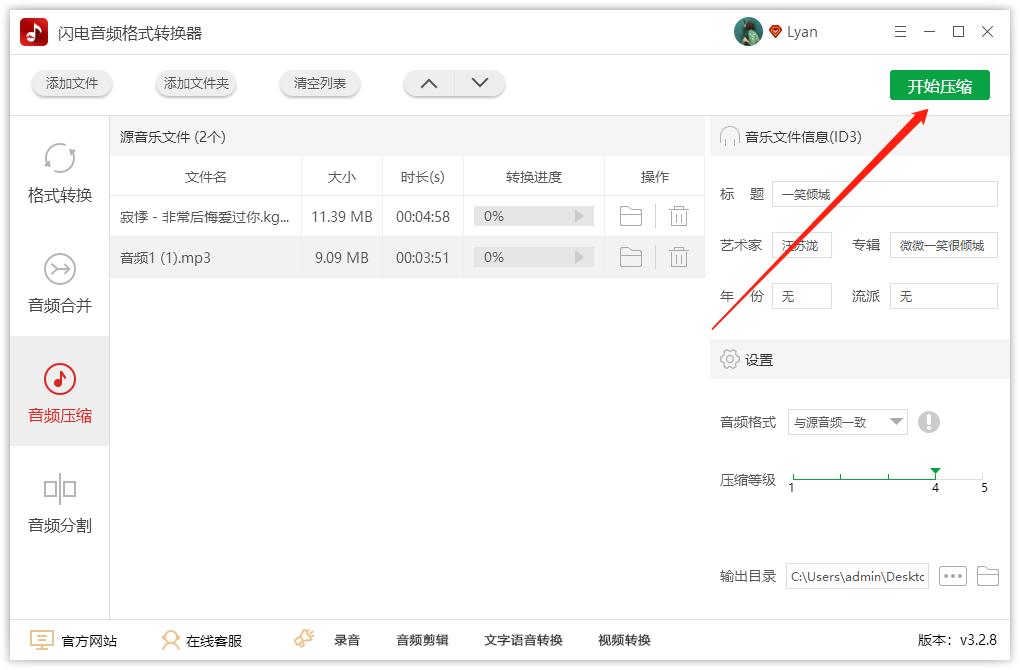This screenshot has height=670, width=1020.
Task: Click the warning icon beside 音频格式
Action: [929, 422]
